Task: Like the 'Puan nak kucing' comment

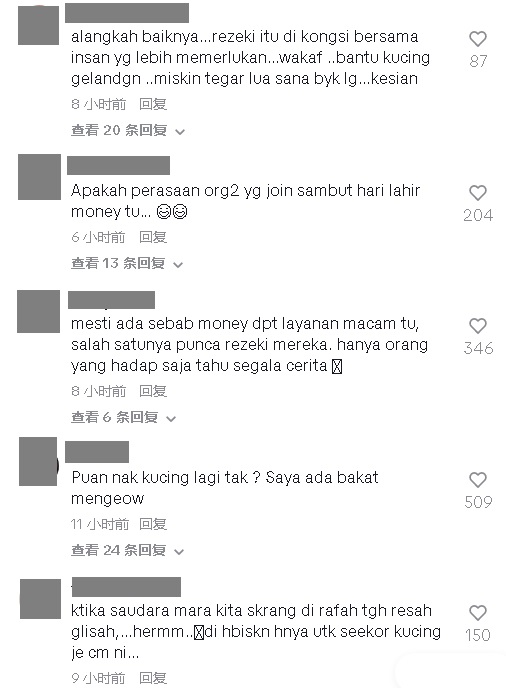Action: (x=478, y=480)
